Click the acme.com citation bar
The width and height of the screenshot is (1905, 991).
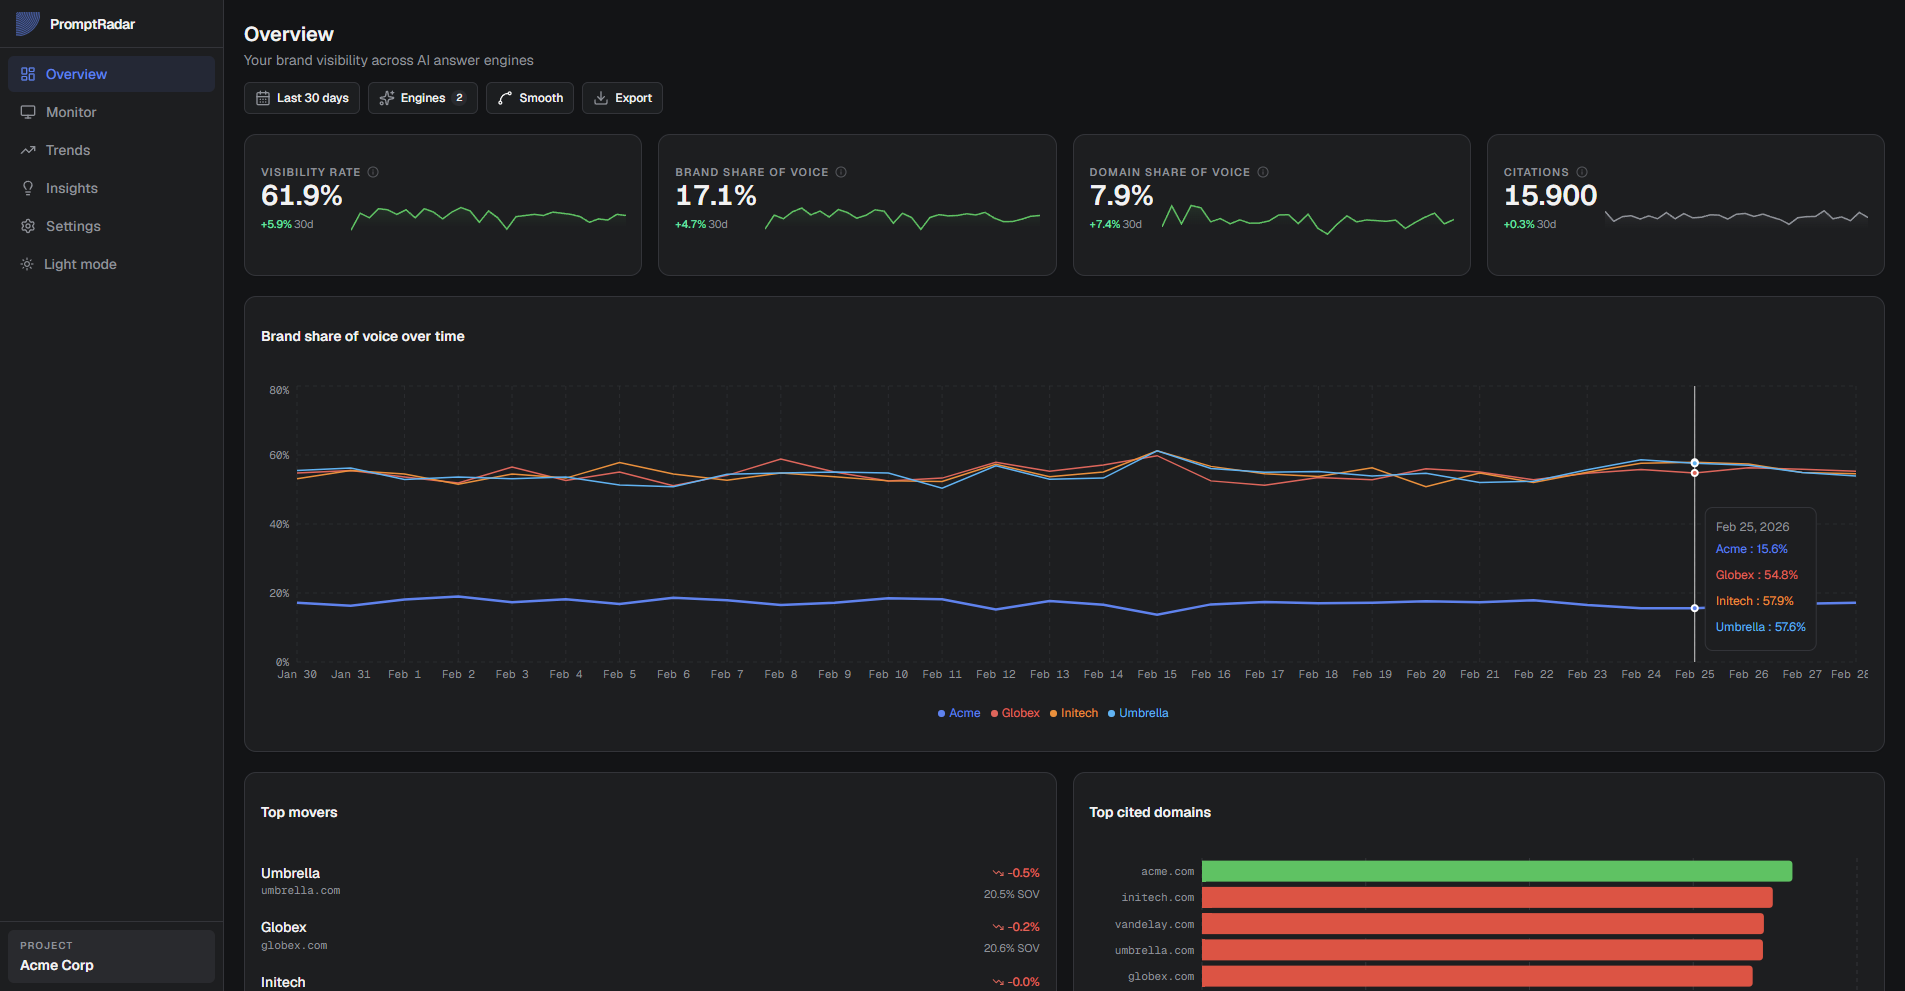pos(1495,870)
